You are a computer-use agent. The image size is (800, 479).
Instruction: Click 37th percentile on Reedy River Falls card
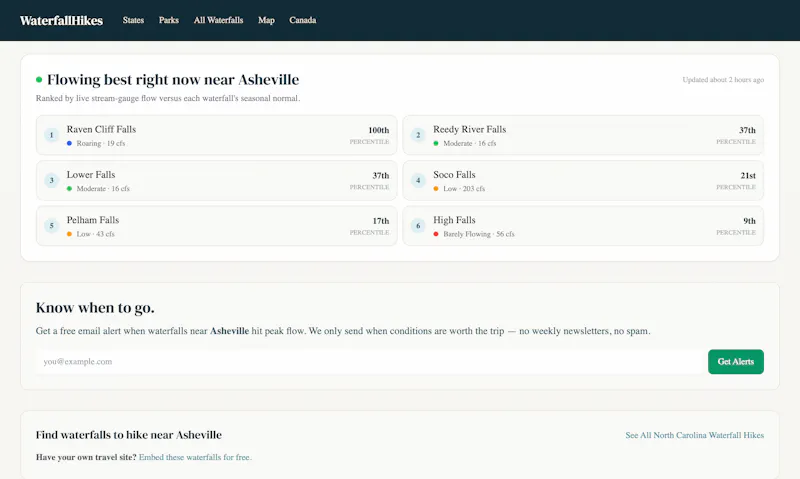(x=747, y=130)
